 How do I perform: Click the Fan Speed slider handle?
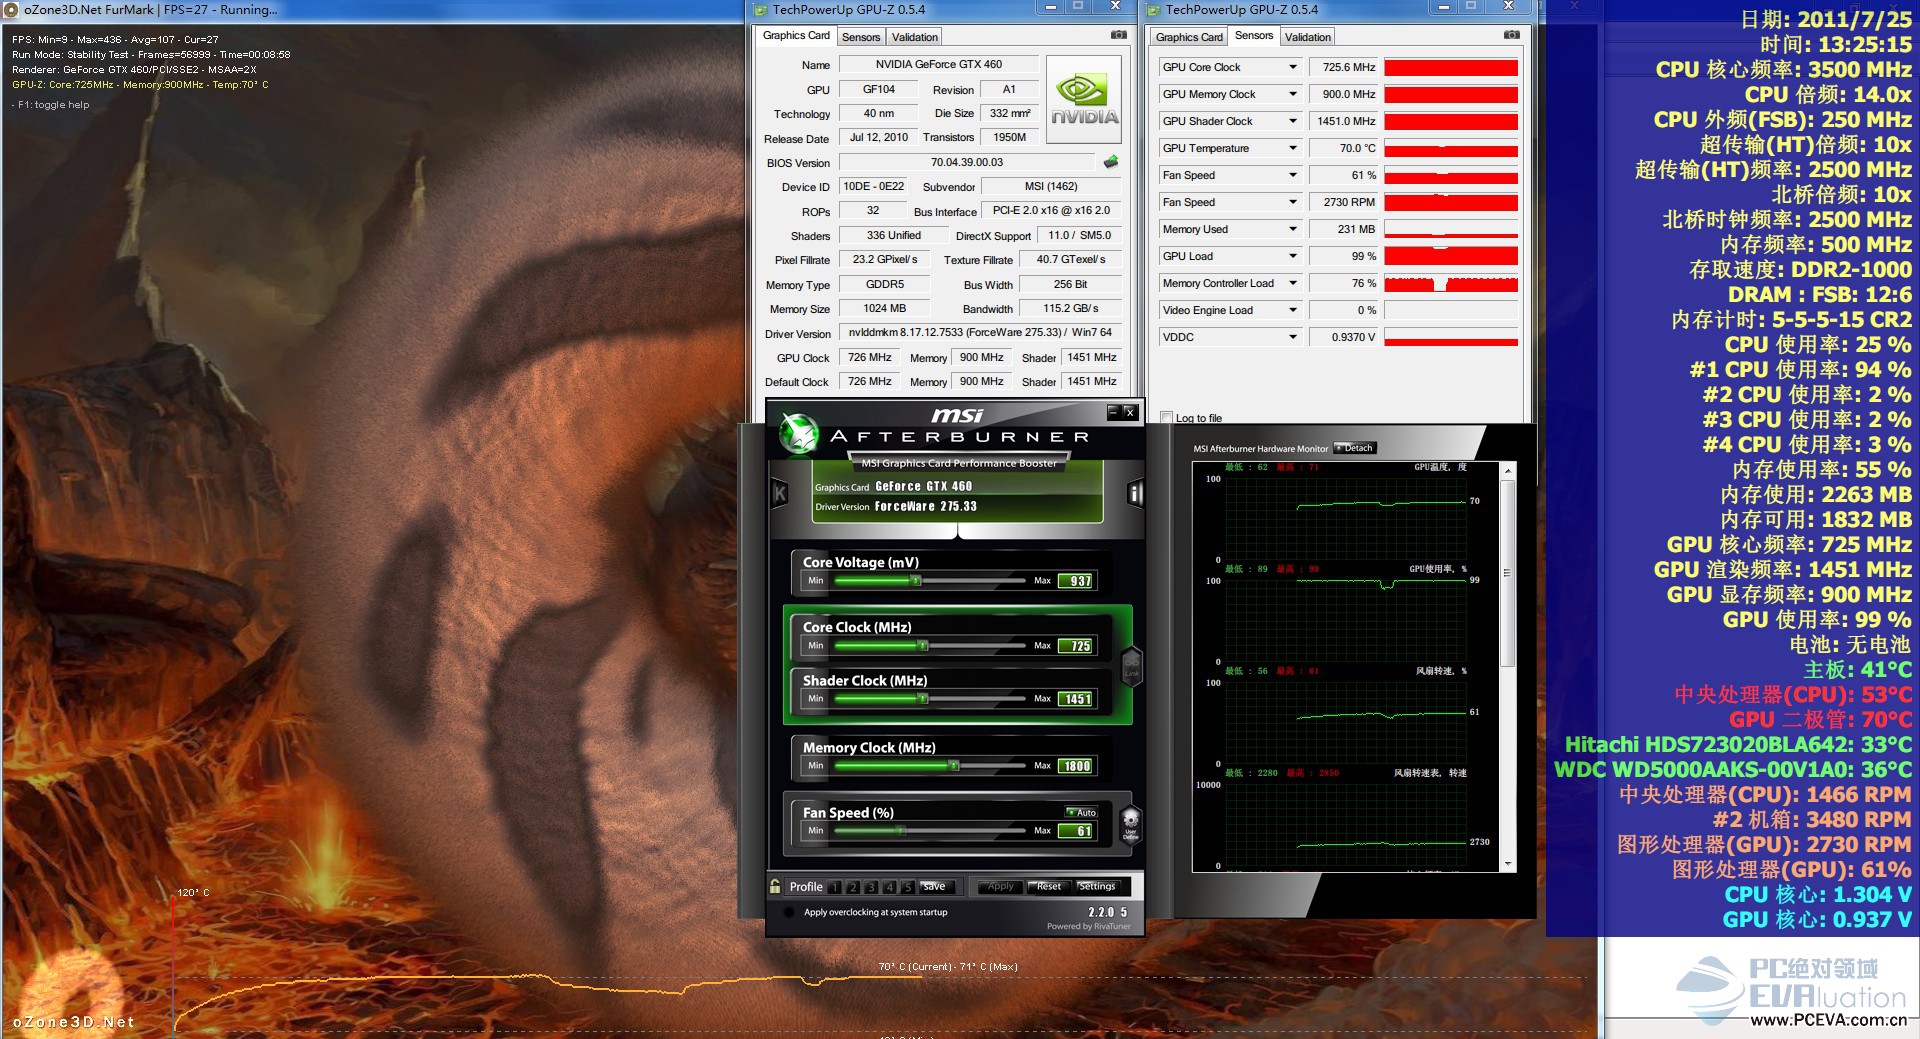900,830
